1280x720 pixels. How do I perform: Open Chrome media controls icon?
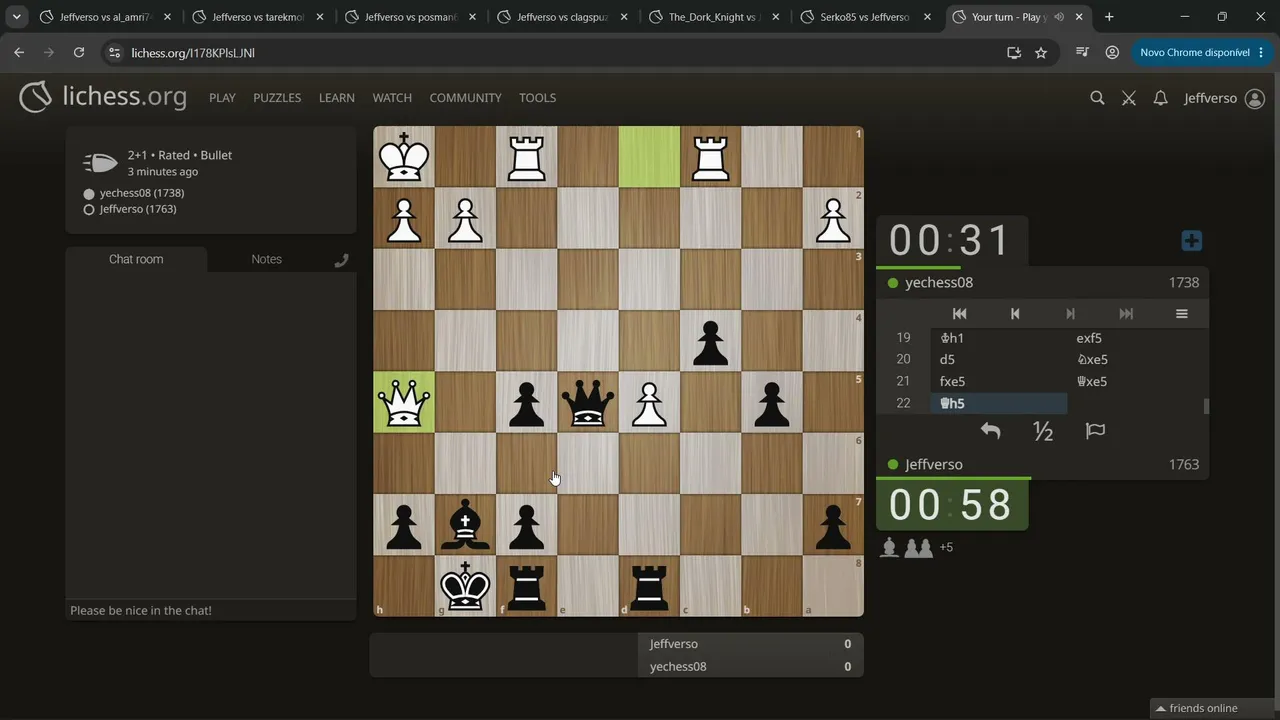[x=1082, y=53]
